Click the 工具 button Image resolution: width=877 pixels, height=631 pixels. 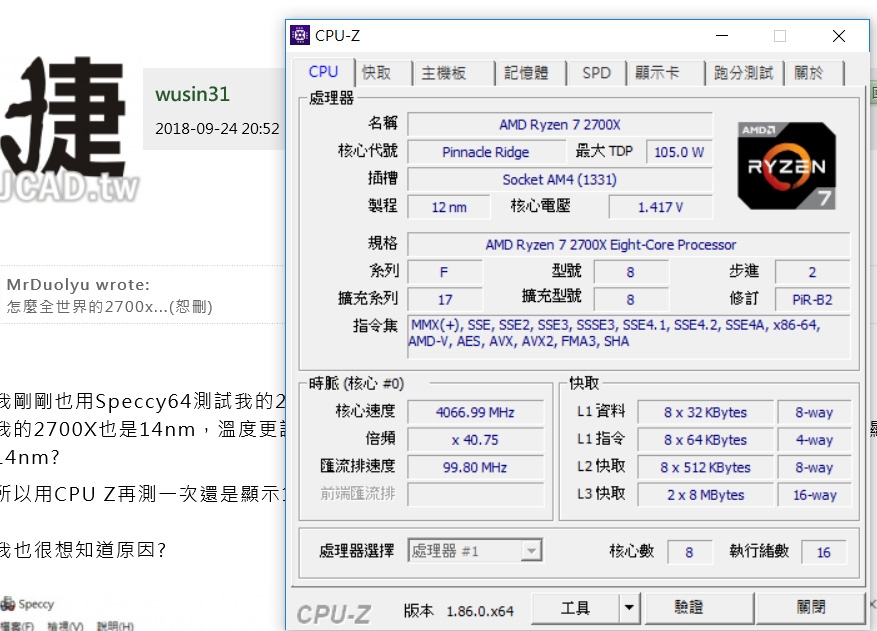[x=575, y=608]
